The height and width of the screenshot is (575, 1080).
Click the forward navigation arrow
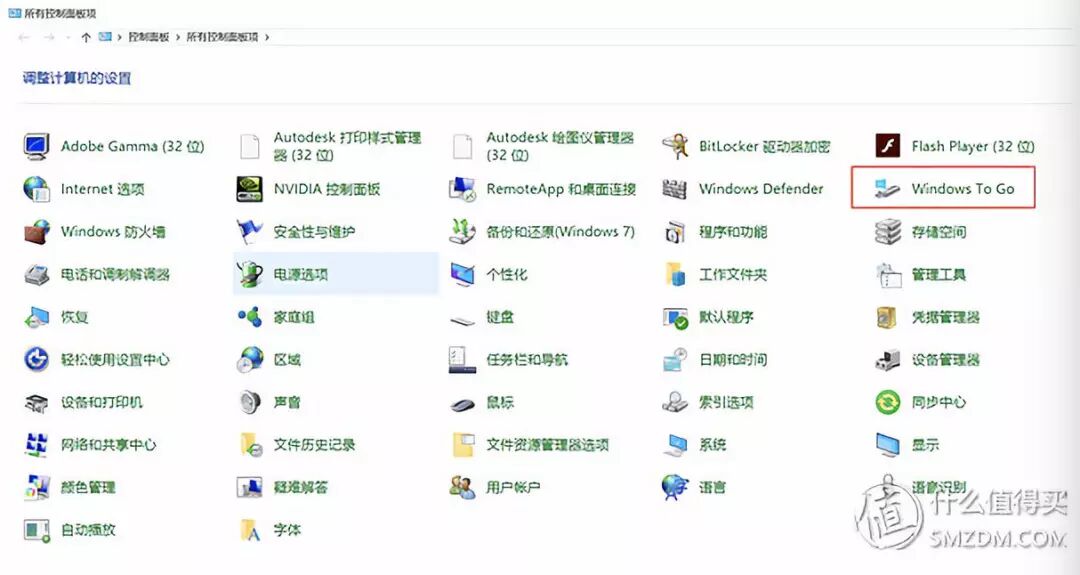(x=49, y=37)
